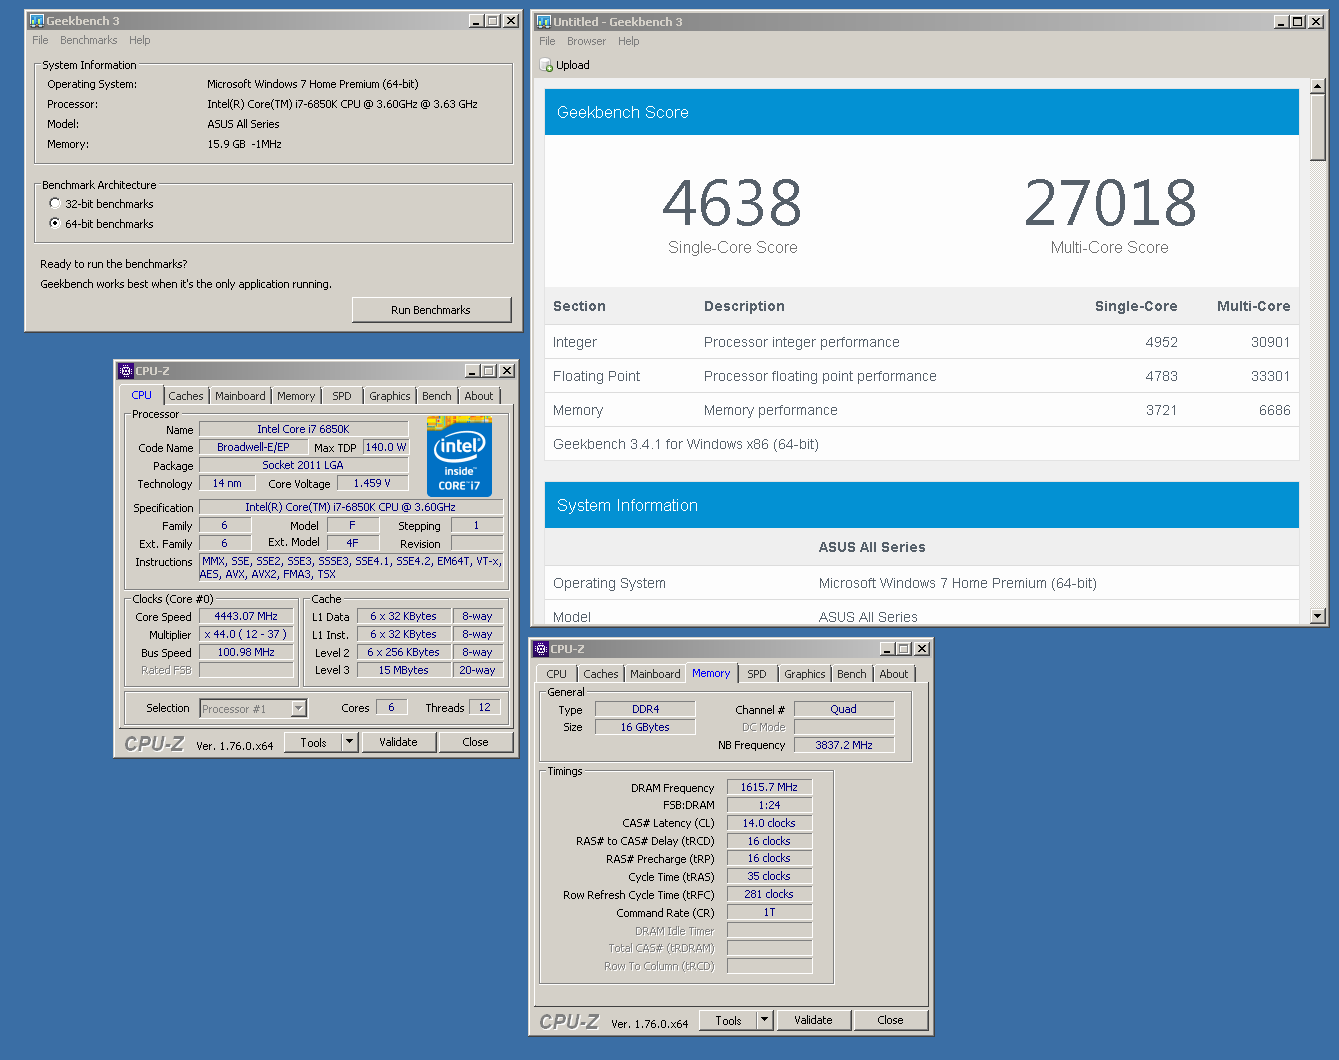
Task: Select the Graphics tab in the CPU-Z Memory window
Action: 805,674
